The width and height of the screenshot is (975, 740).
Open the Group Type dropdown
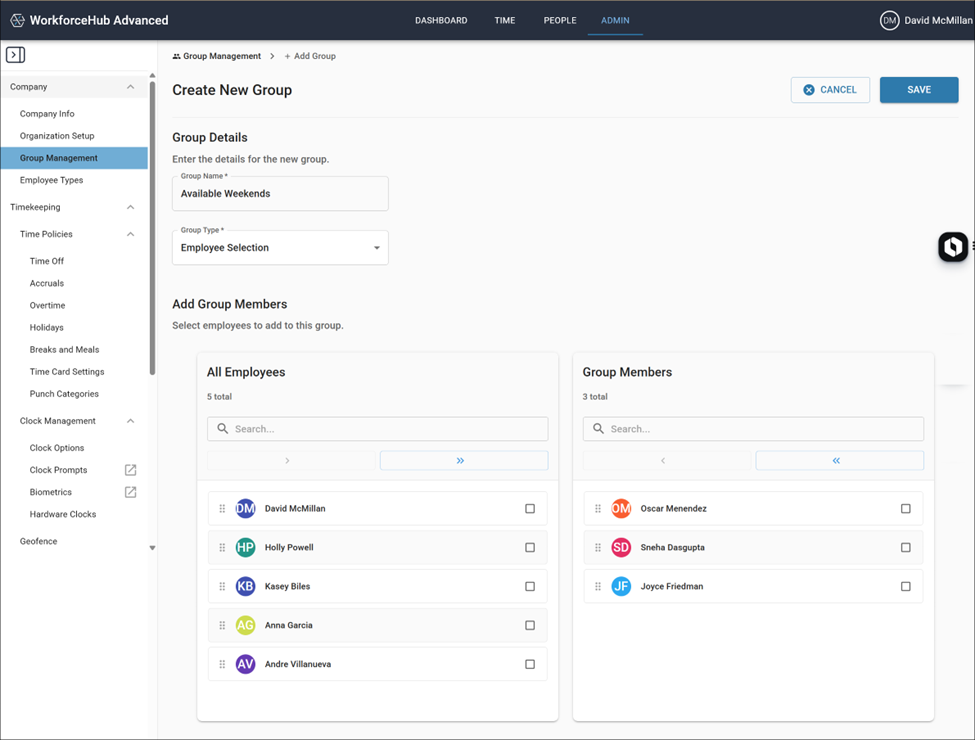pyautogui.click(x=280, y=247)
